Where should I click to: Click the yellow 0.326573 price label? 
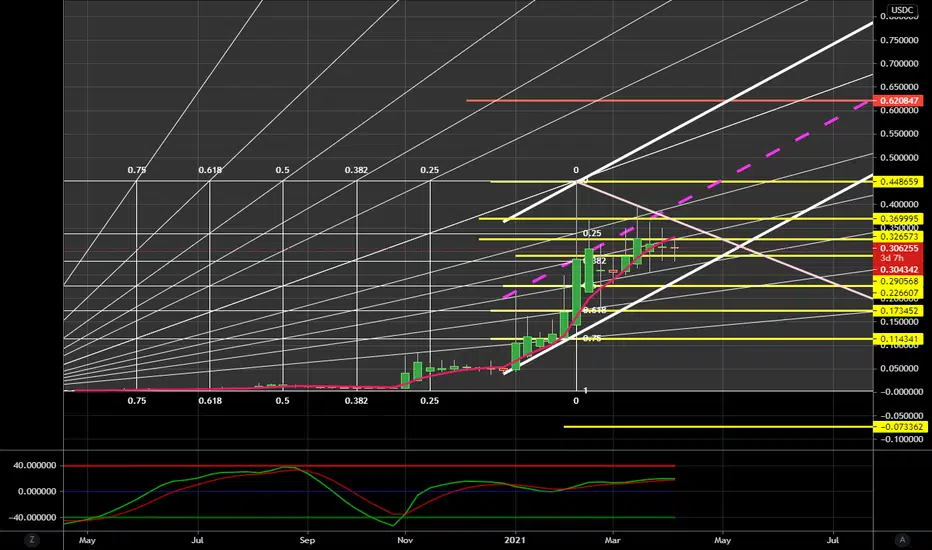pyautogui.click(x=898, y=237)
